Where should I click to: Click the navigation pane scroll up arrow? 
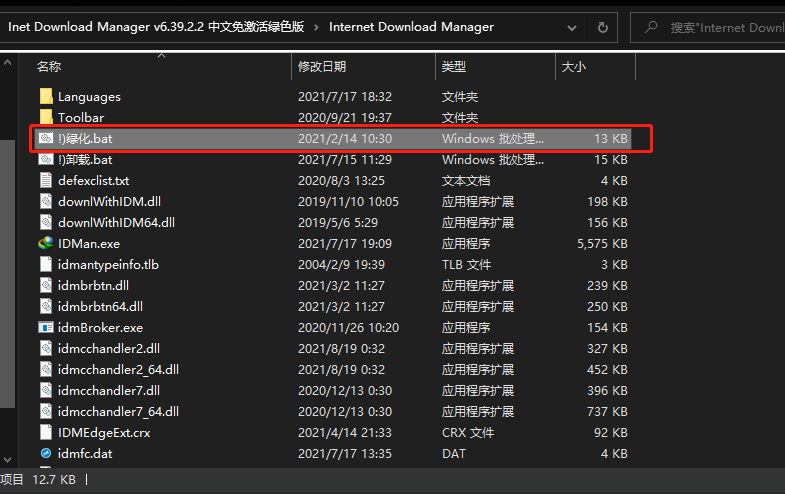[8, 63]
